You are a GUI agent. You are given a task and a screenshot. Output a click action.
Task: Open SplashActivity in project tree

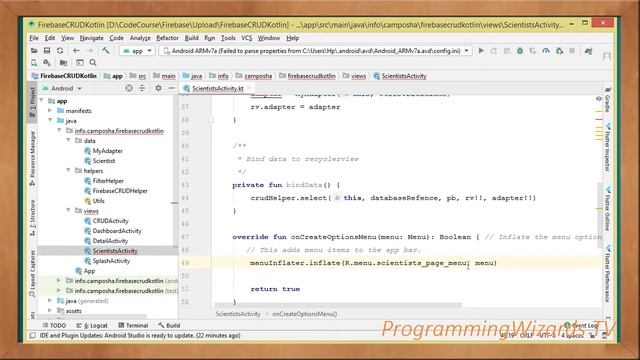click(111, 261)
